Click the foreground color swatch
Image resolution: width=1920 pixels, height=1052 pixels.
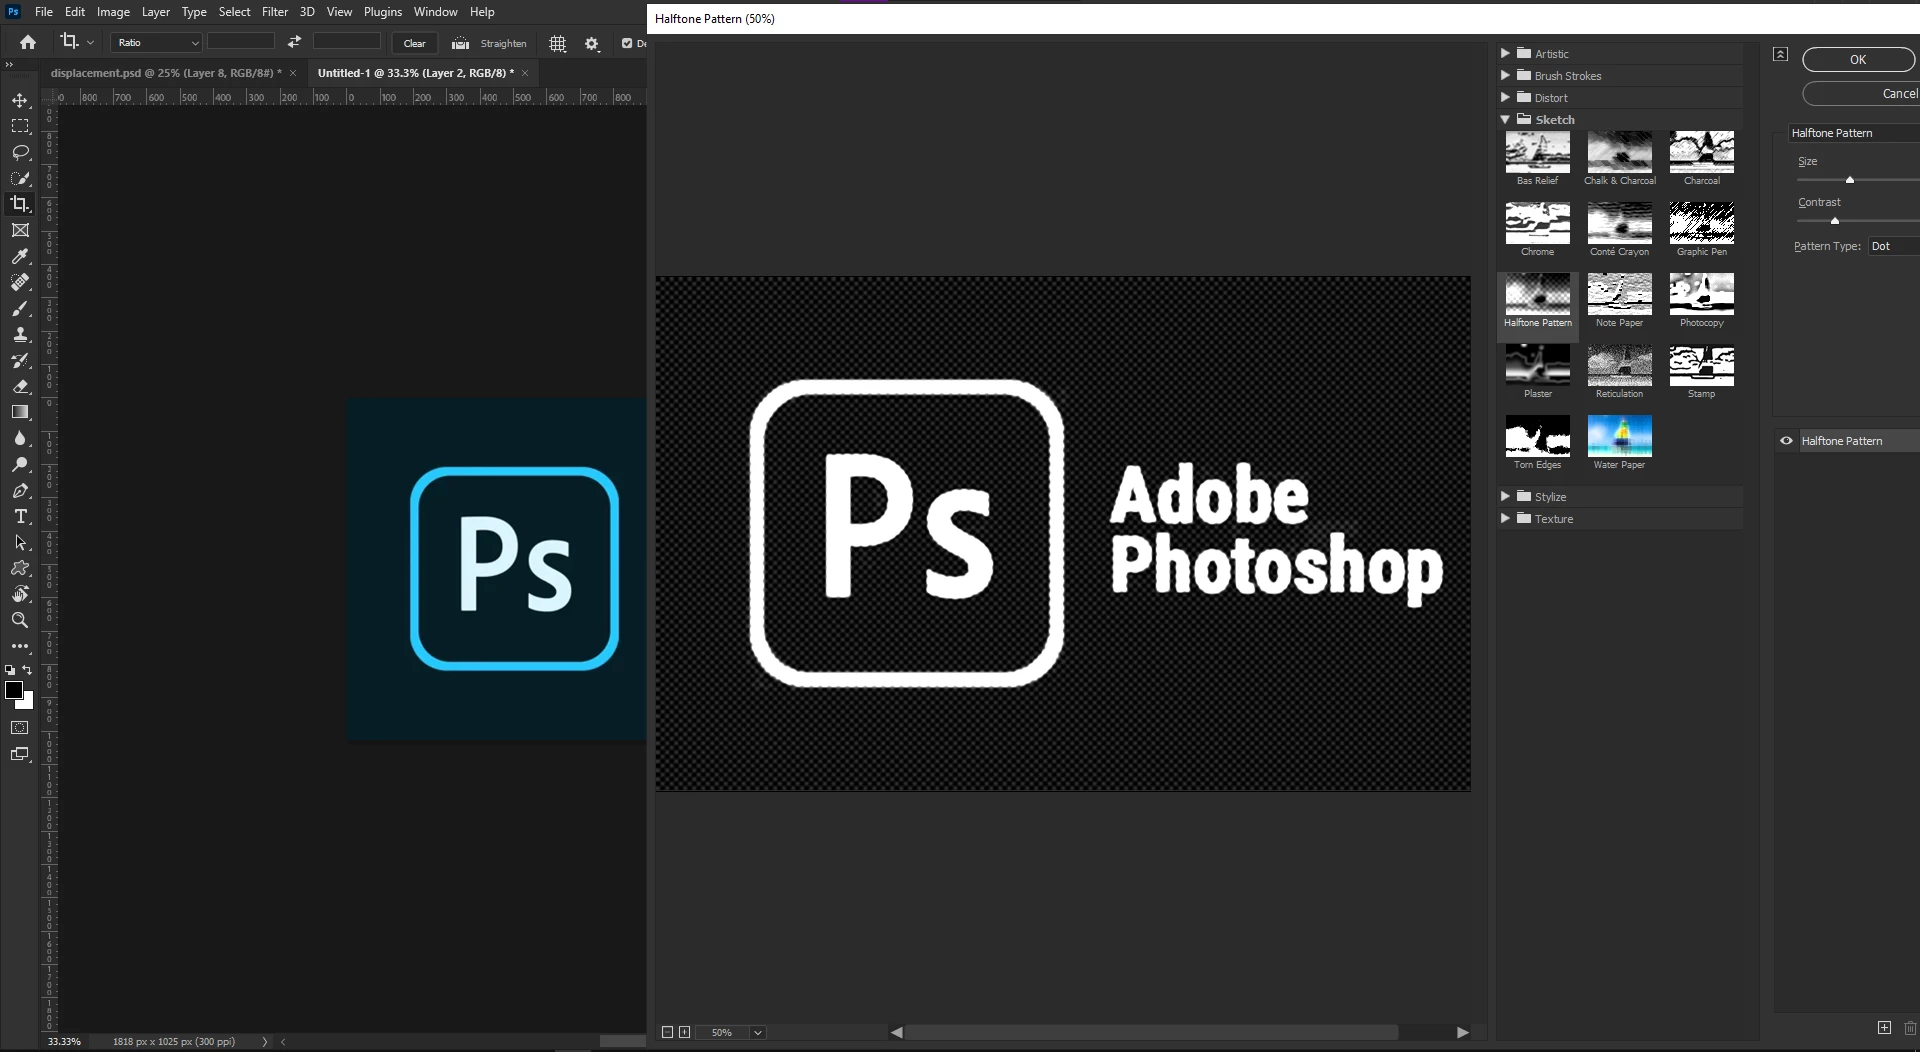[13, 690]
